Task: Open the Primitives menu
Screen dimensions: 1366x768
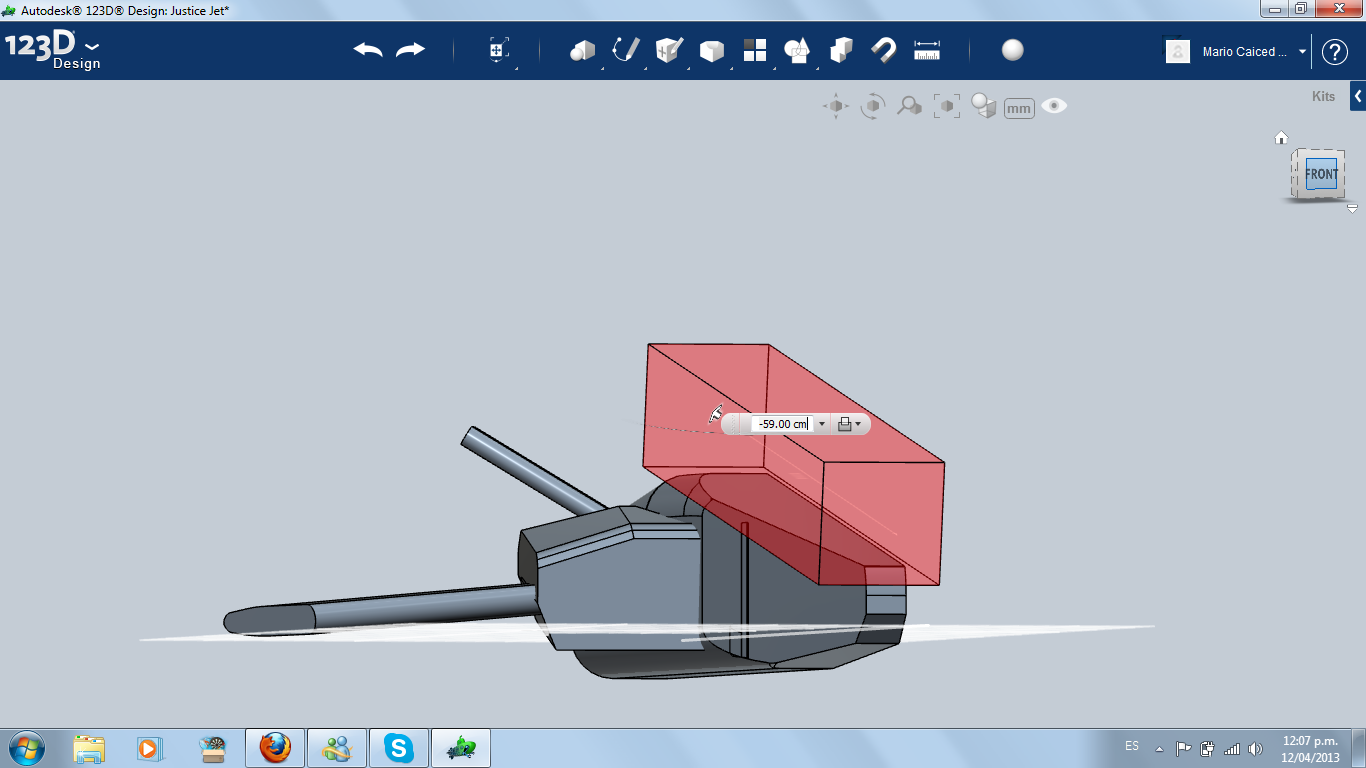Action: coord(583,50)
